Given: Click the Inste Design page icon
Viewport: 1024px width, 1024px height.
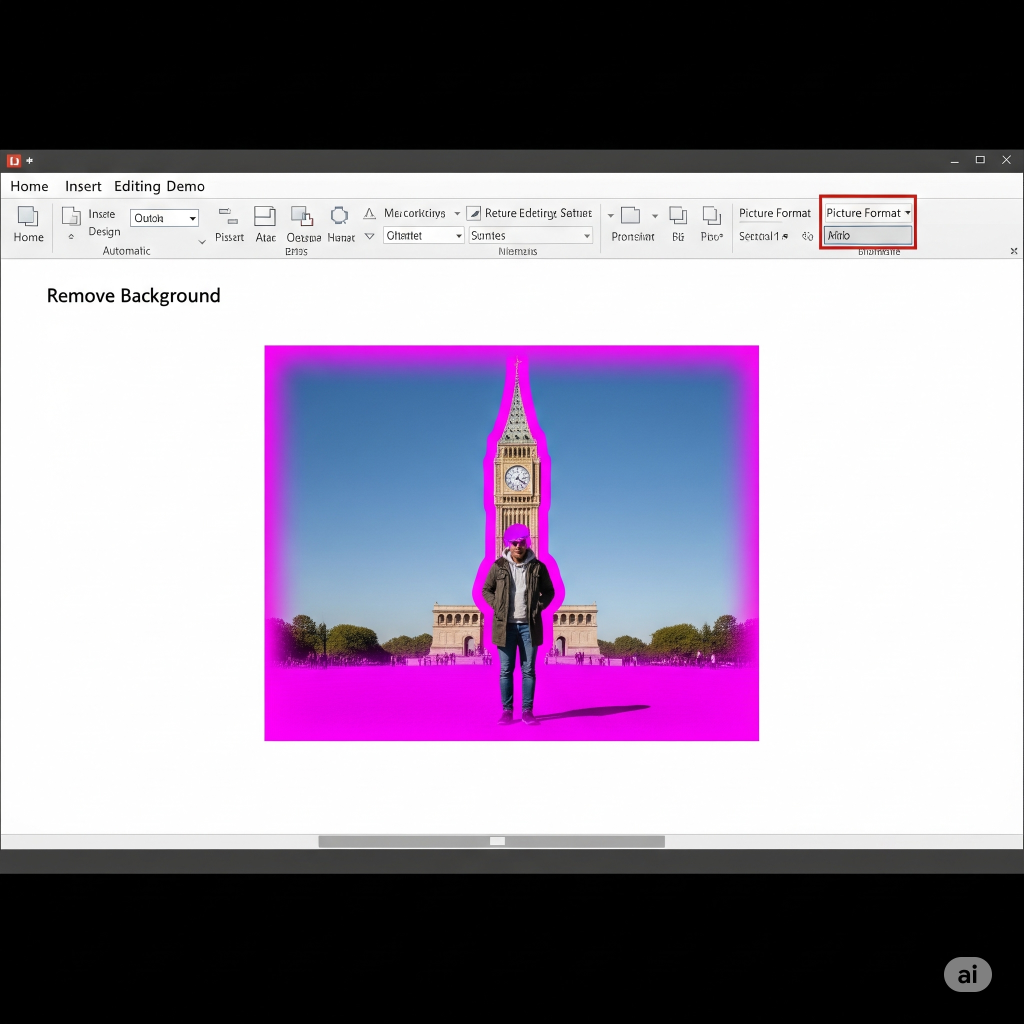Looking at the screenshot, I should [x=71, y=218].
